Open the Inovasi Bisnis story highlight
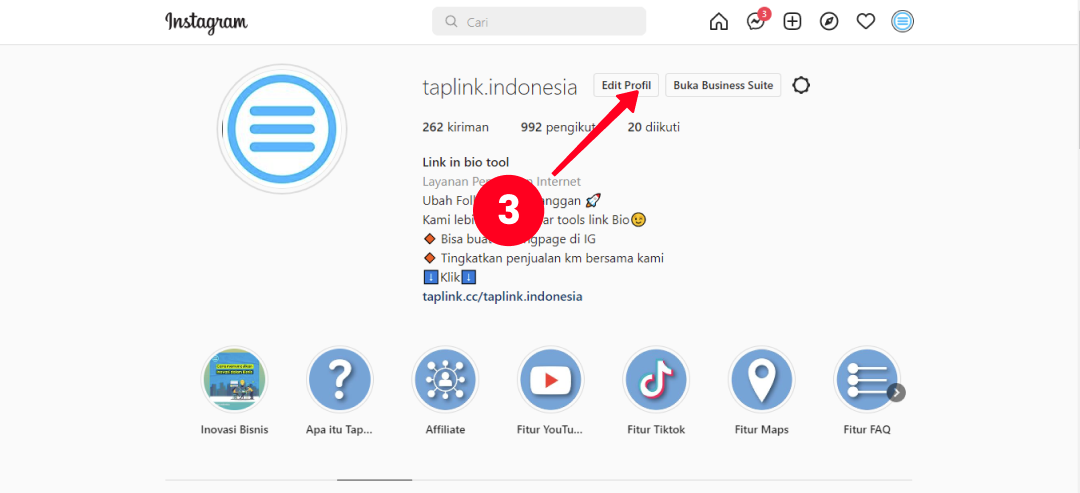This screenshot has width=1080, height=493. pyautogui.click(x=234, y=379)
